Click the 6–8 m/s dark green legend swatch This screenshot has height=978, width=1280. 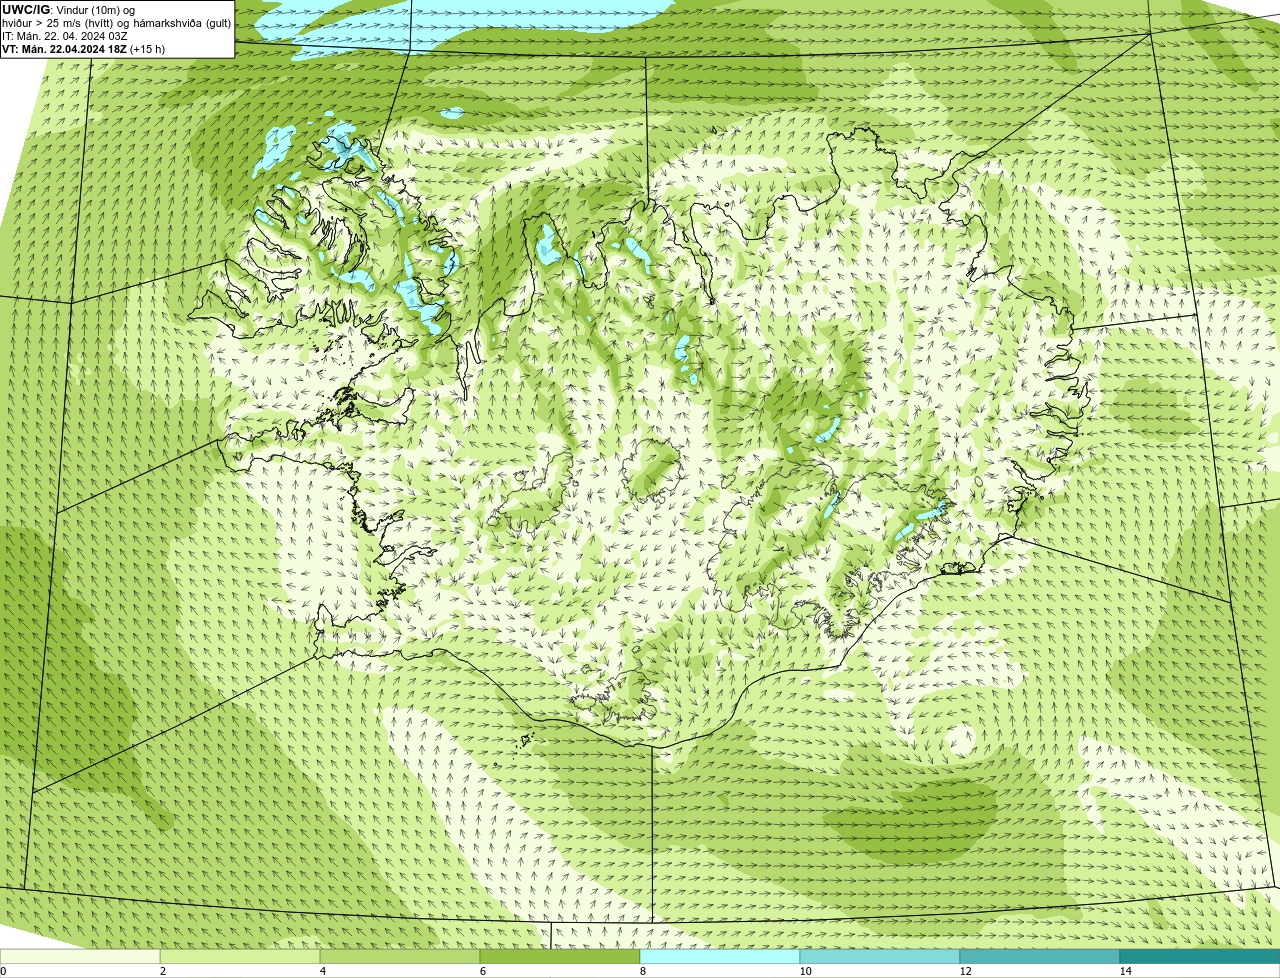pyautogui.click(x=560, y=956)
